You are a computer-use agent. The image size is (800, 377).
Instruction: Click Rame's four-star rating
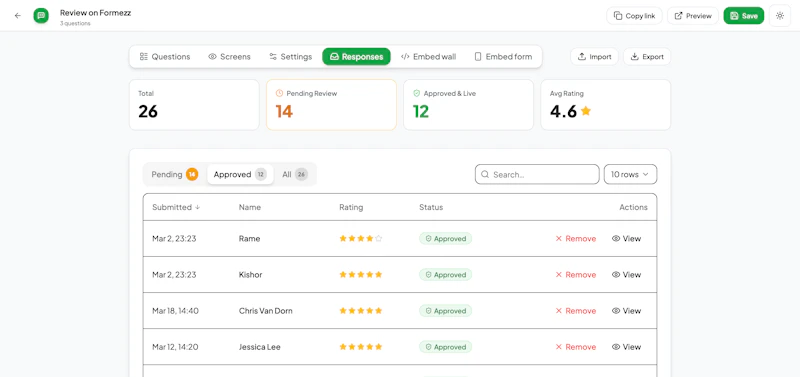361,238
